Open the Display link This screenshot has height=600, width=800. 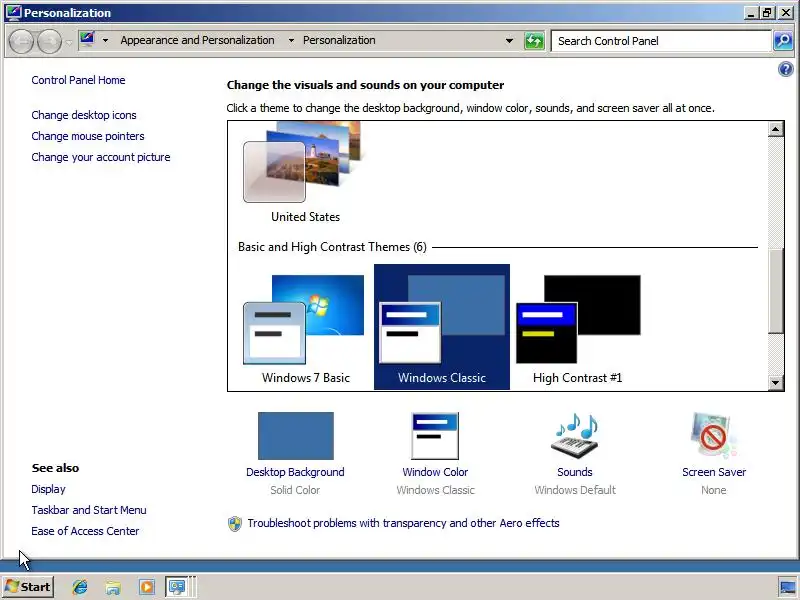click(x=48, y=489)
